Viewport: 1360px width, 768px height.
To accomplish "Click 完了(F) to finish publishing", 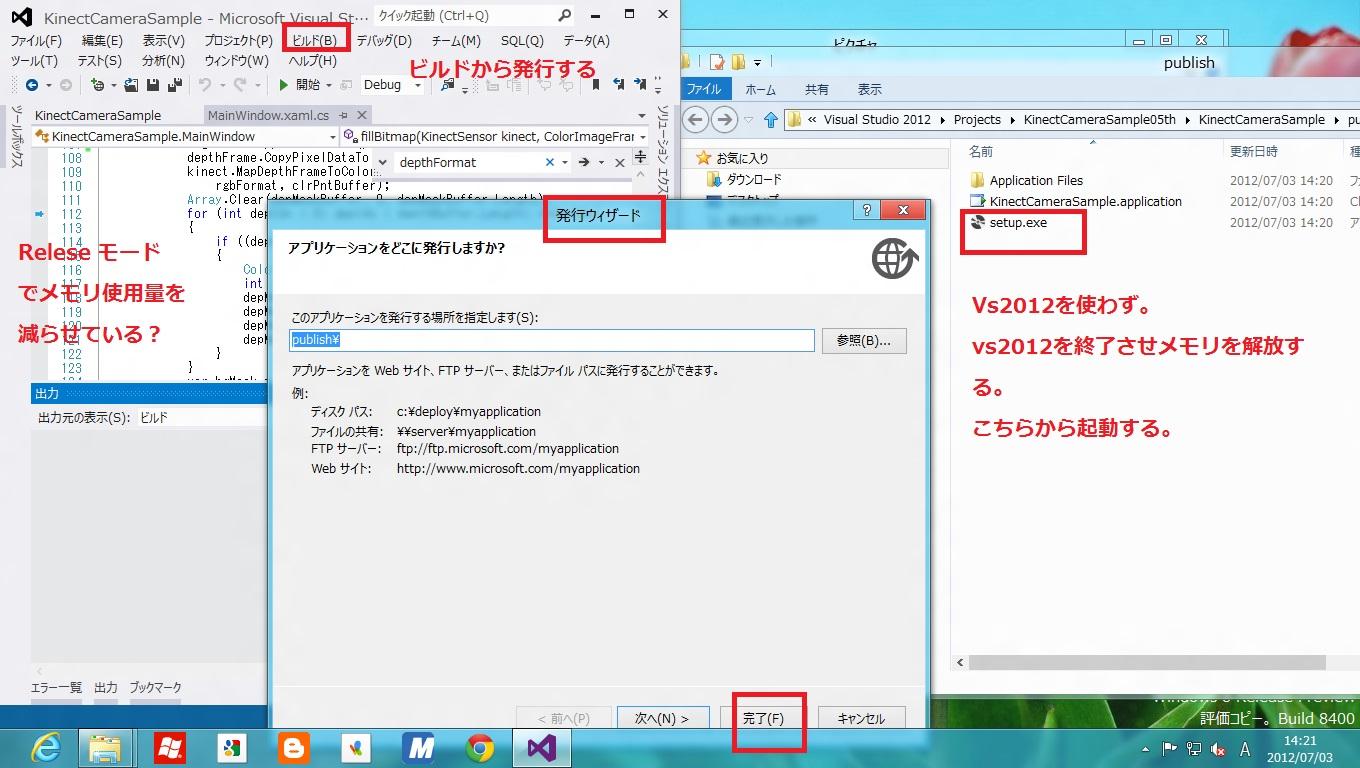I will (763, 719).
